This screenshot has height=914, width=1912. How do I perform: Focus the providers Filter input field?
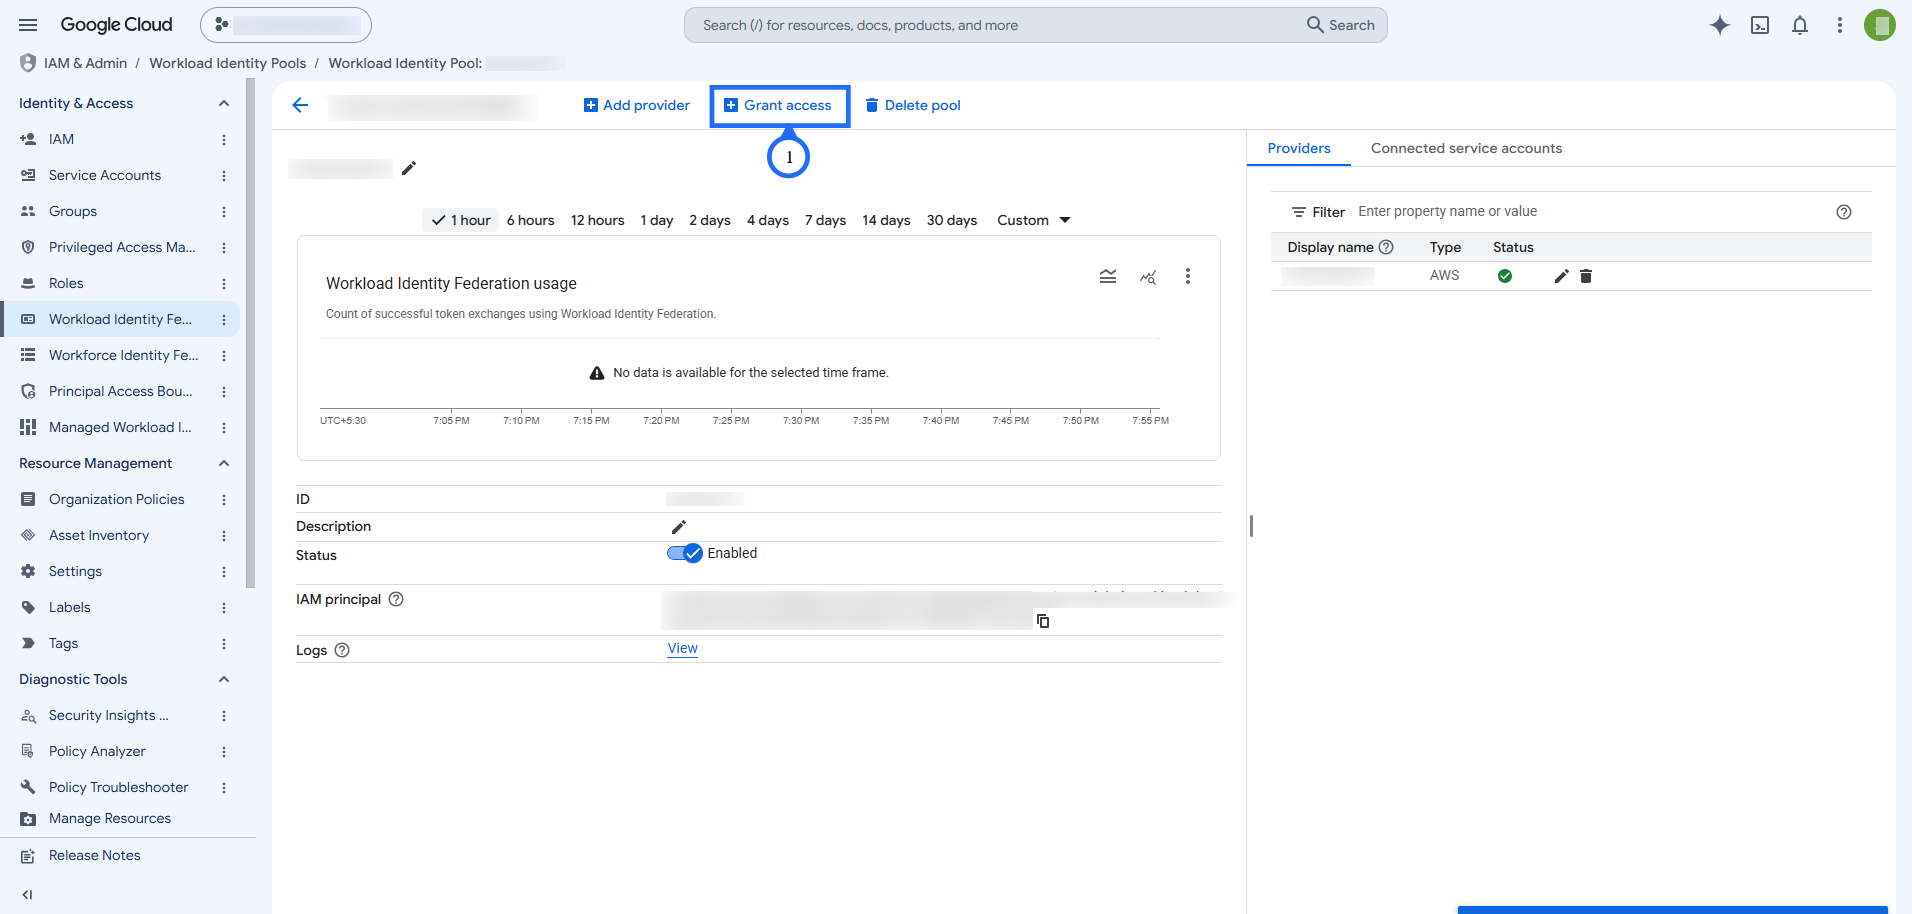[x=1590, y=212]
